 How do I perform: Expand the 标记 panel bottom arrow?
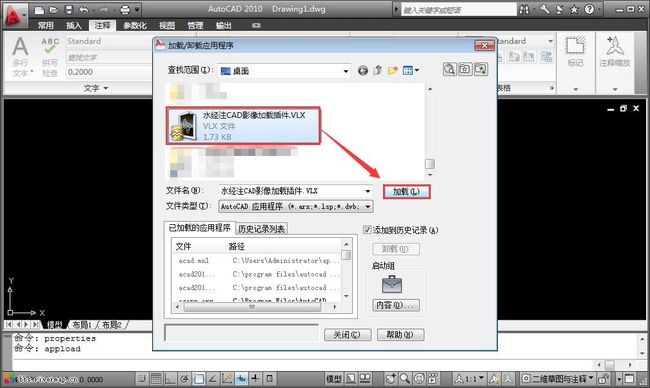click(575, 89)
